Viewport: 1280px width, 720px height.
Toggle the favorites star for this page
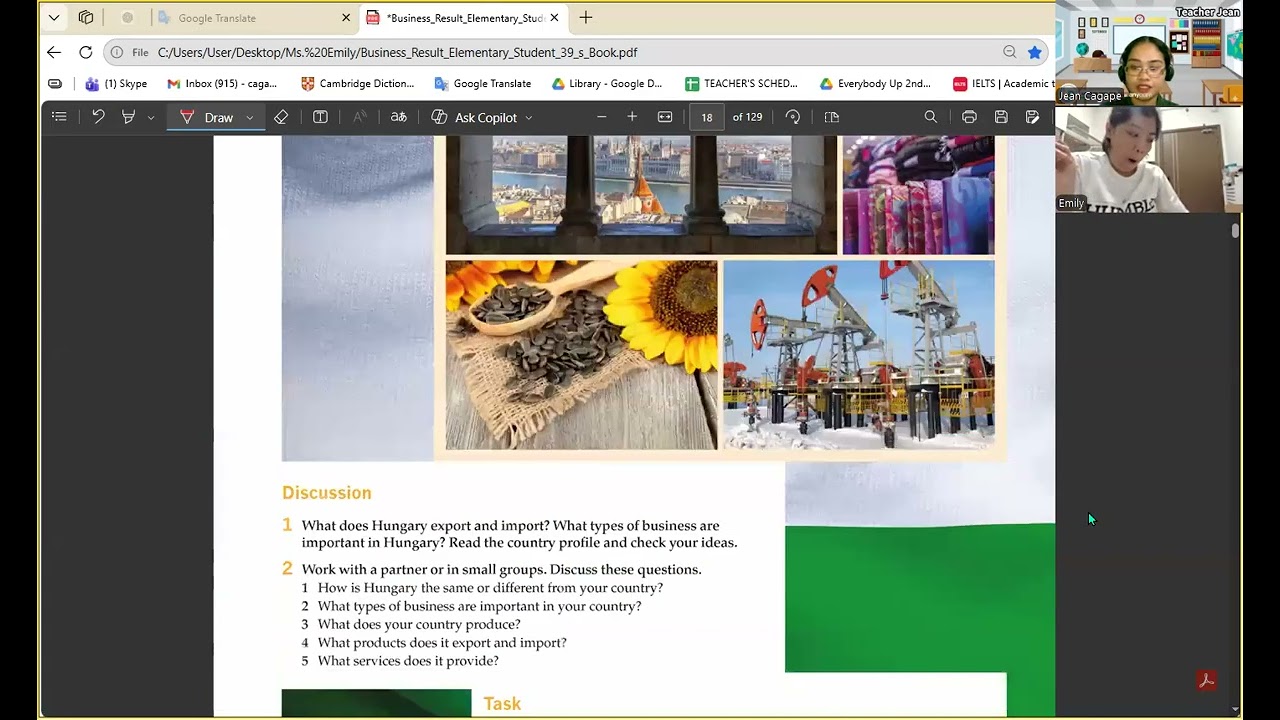click(x=1035, y=52)
